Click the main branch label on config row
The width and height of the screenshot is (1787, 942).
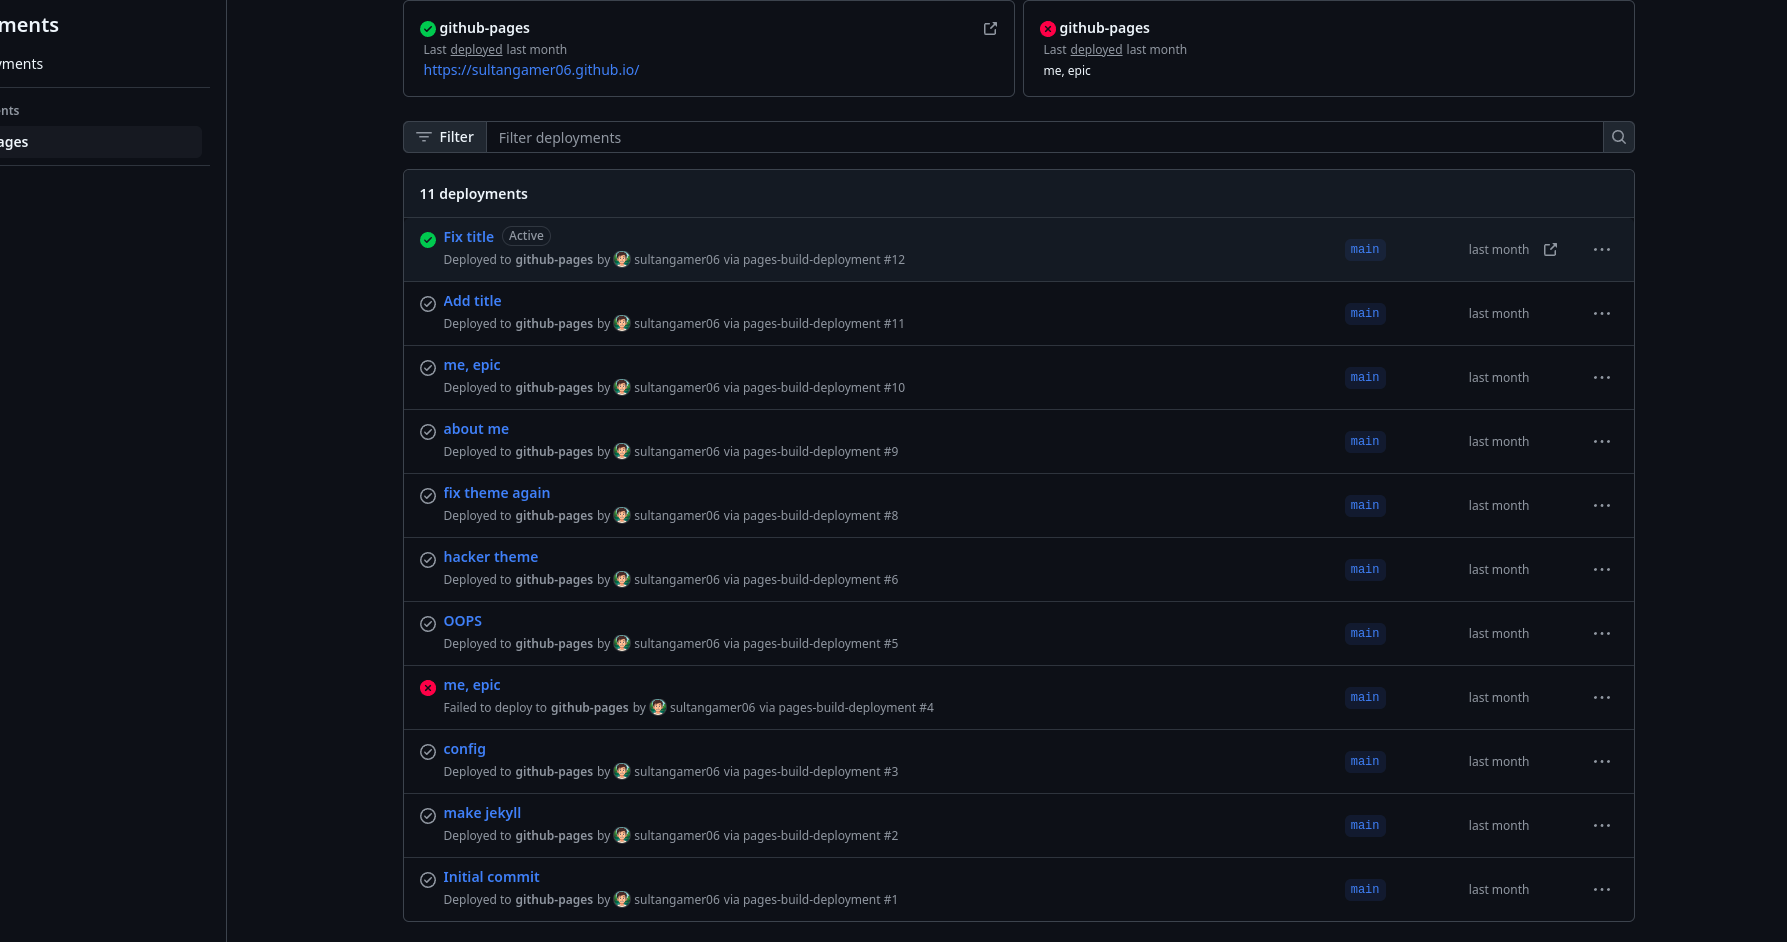(1364, 761)
